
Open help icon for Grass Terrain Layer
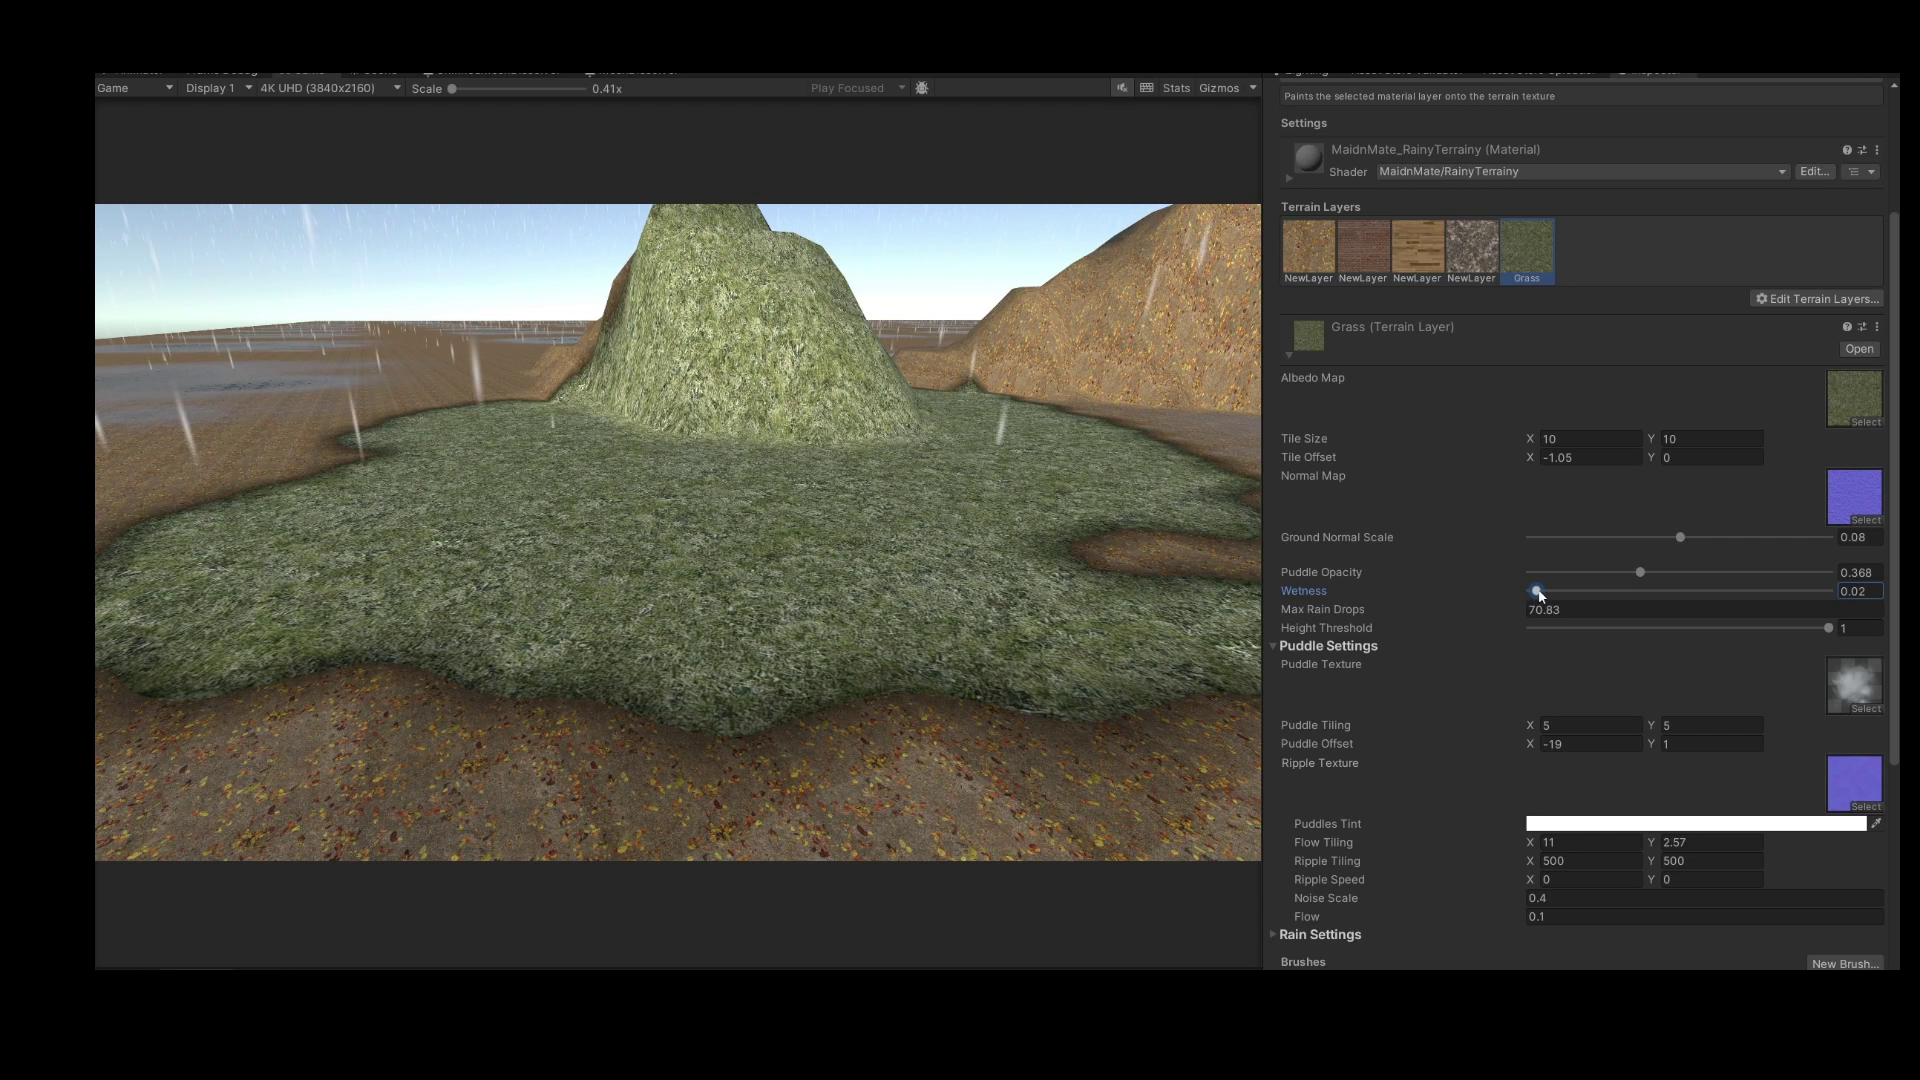(x=1847, y=327)
